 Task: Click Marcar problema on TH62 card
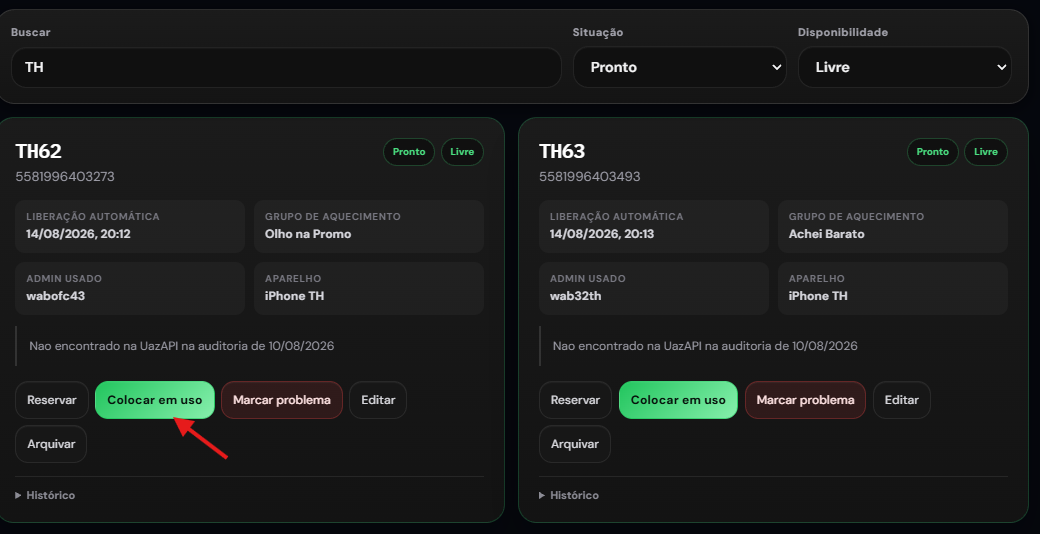point(282,400)
